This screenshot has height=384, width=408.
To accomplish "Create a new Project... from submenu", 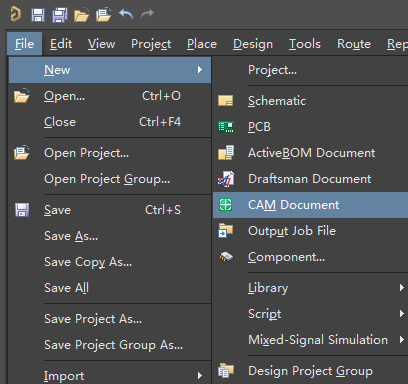I will 311,70.
